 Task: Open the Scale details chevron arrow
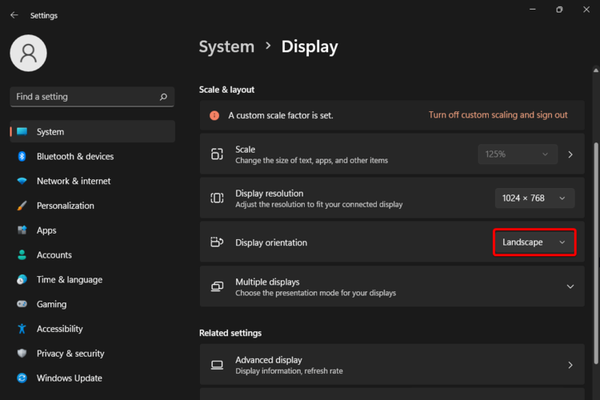(x=571, y=154)
